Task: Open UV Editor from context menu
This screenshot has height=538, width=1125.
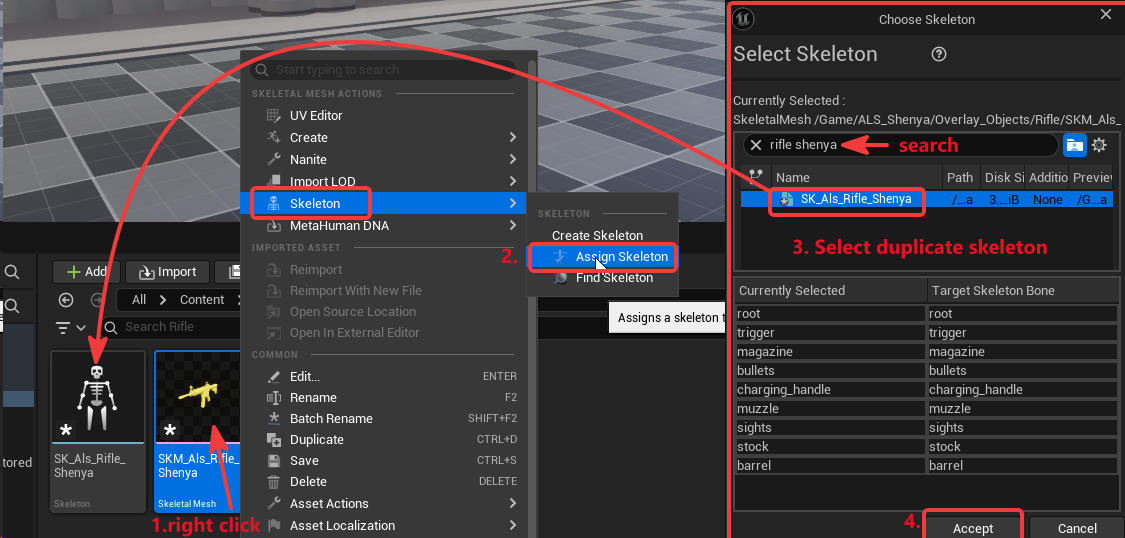Action: (316, 115)
